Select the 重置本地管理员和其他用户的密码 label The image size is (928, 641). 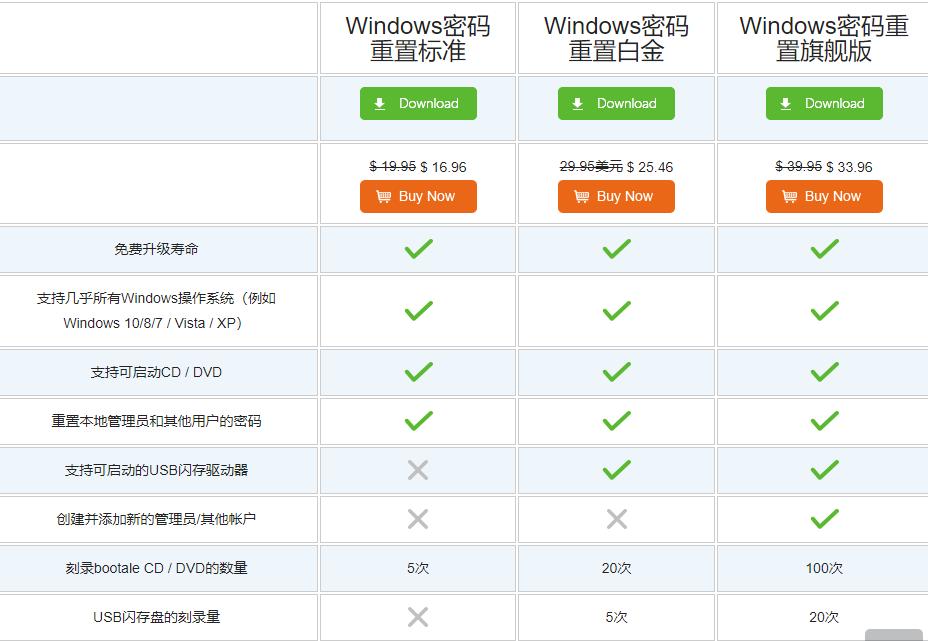pos(156,421)
